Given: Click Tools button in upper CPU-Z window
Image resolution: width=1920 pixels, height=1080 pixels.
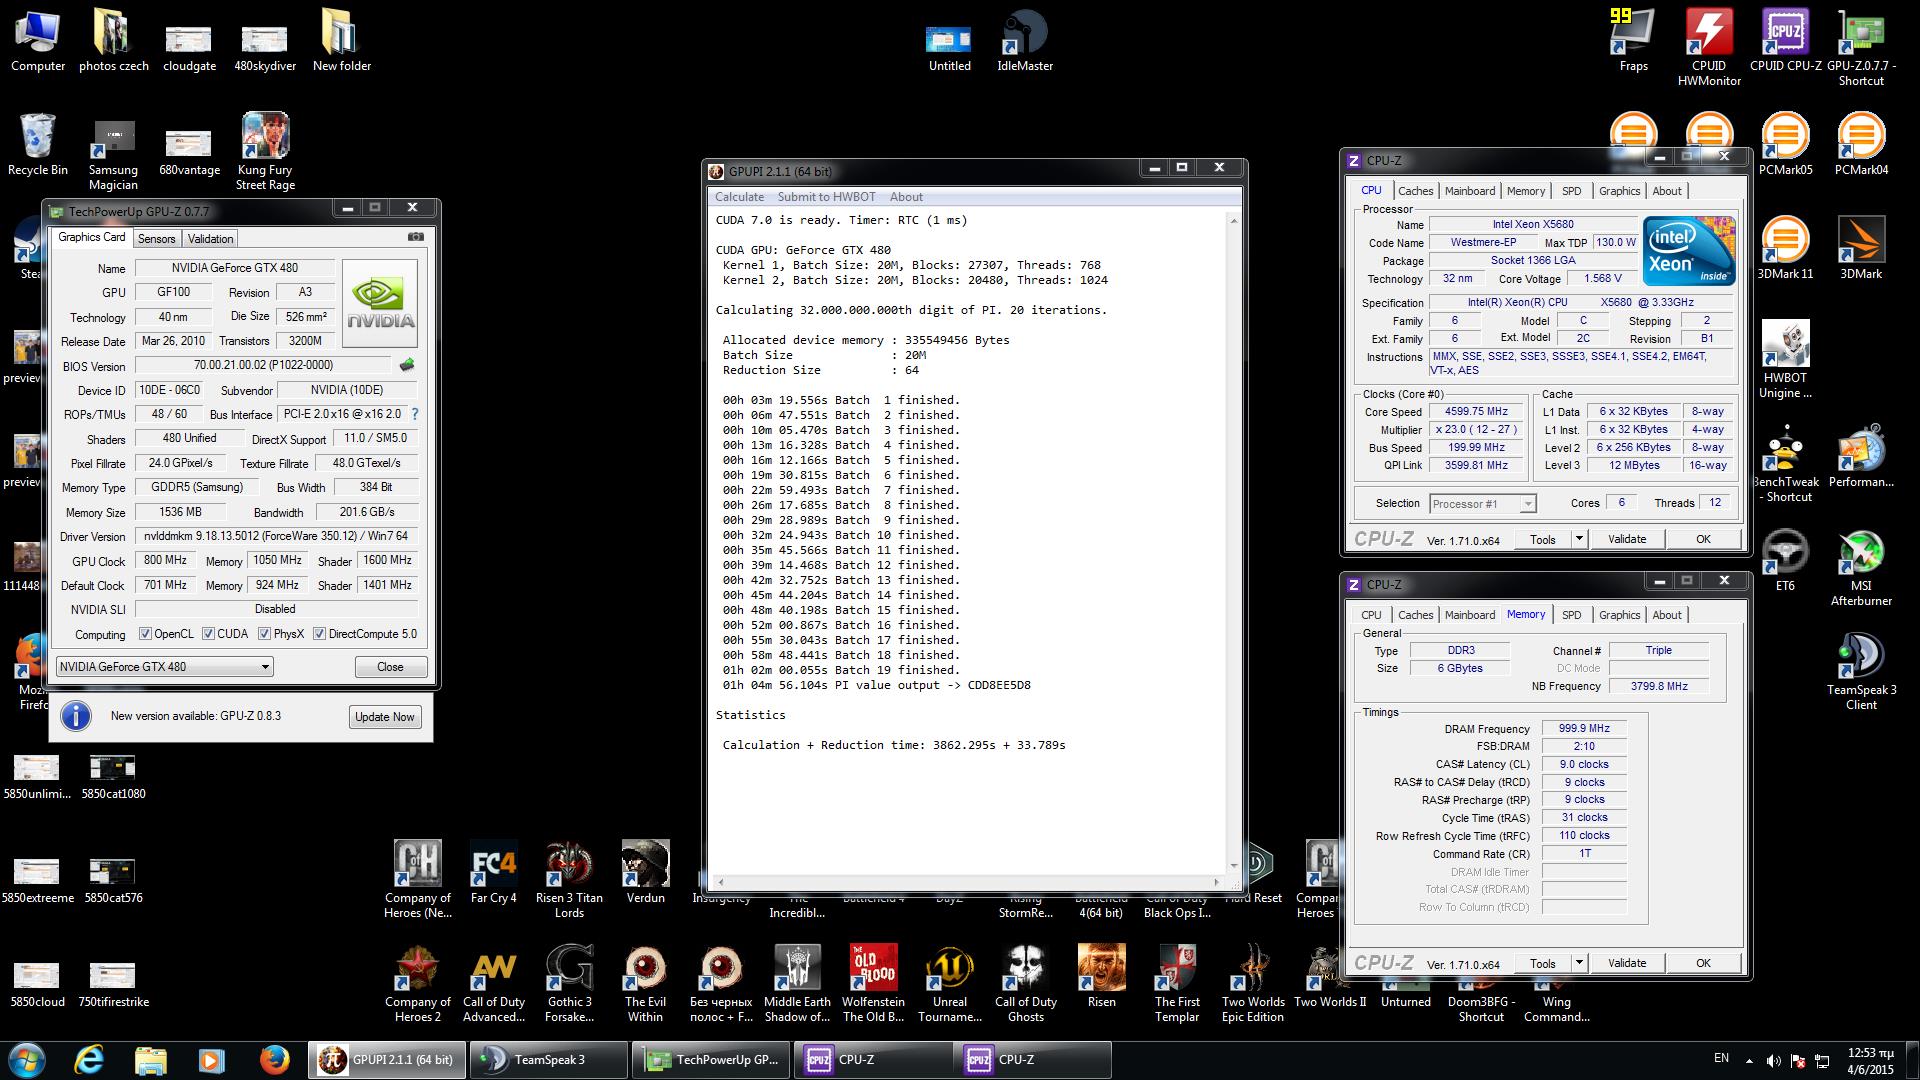Looking at the screenshot, I should click(x=1542, y=539).
